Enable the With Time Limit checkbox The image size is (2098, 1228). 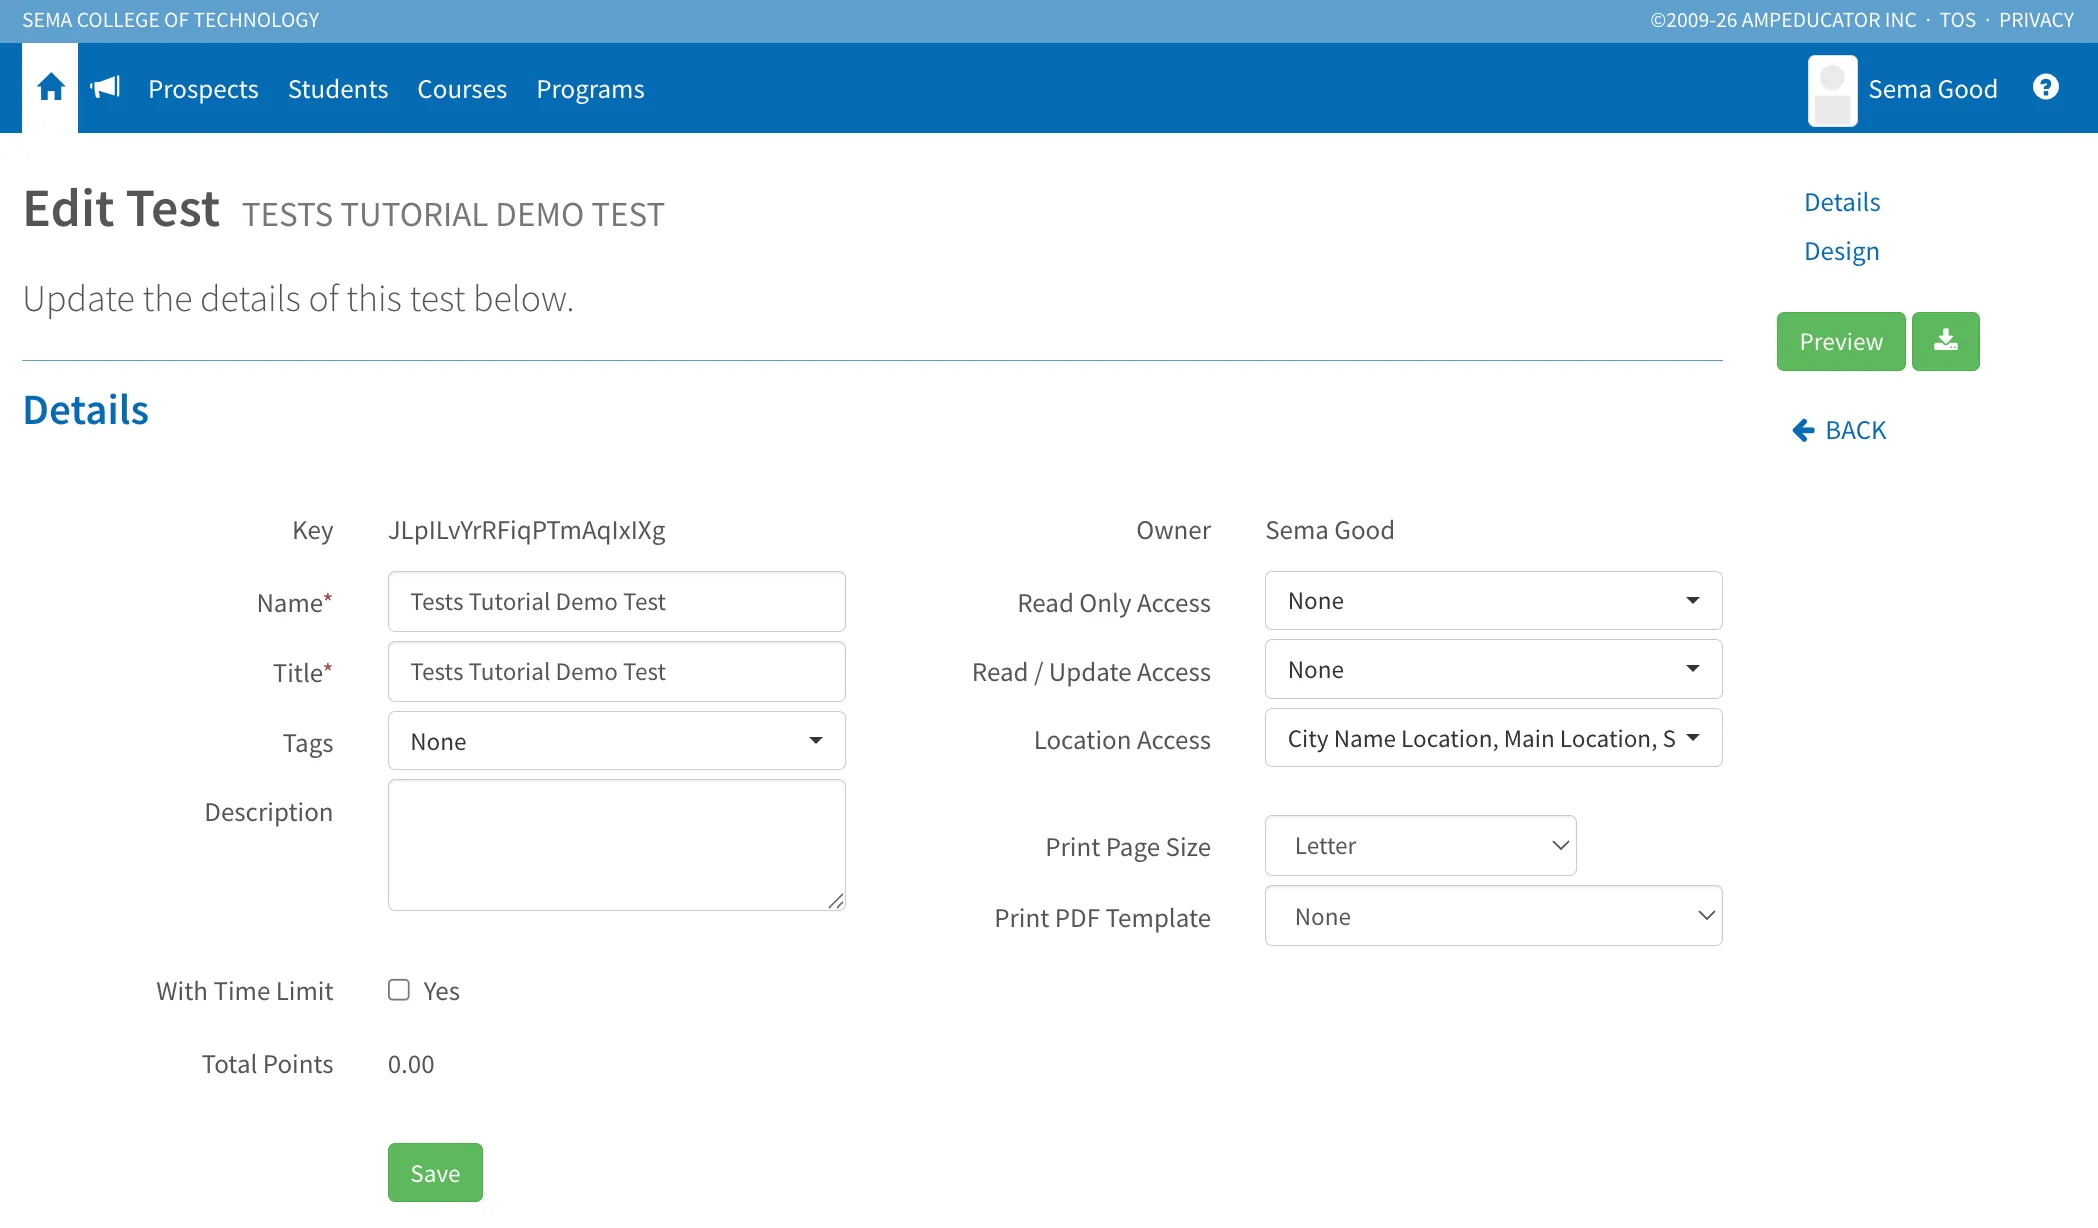(399, 990)
